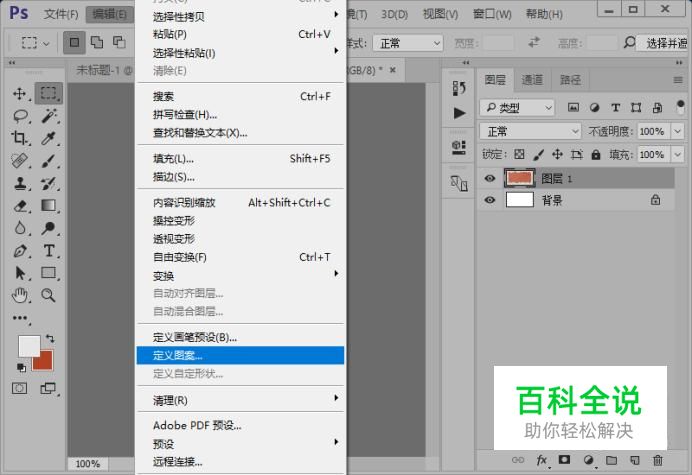This screenshot has height=475, width=692.
Task: Expand 不透明度 opacity dropdown arrow
Action: click(677, 131)
